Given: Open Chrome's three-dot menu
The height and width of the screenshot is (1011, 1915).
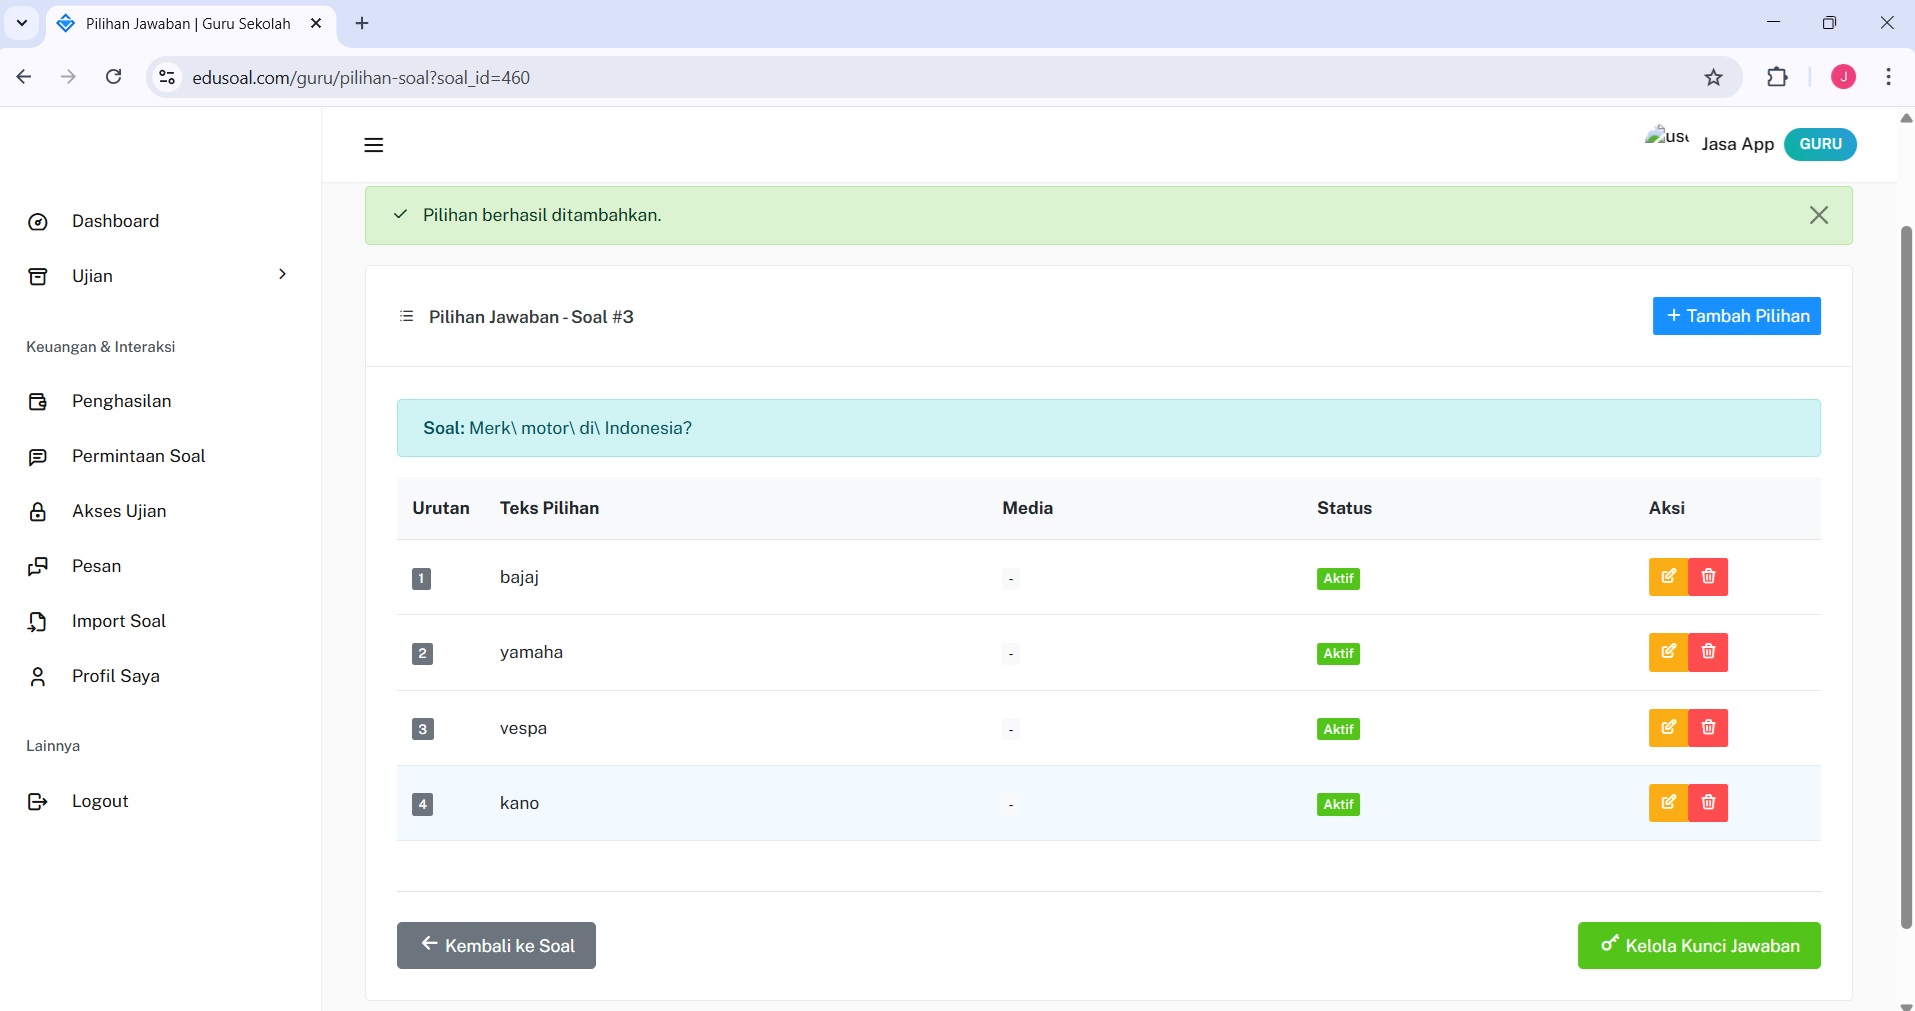Looking at the screenshot, I should tap(1888, 77).
